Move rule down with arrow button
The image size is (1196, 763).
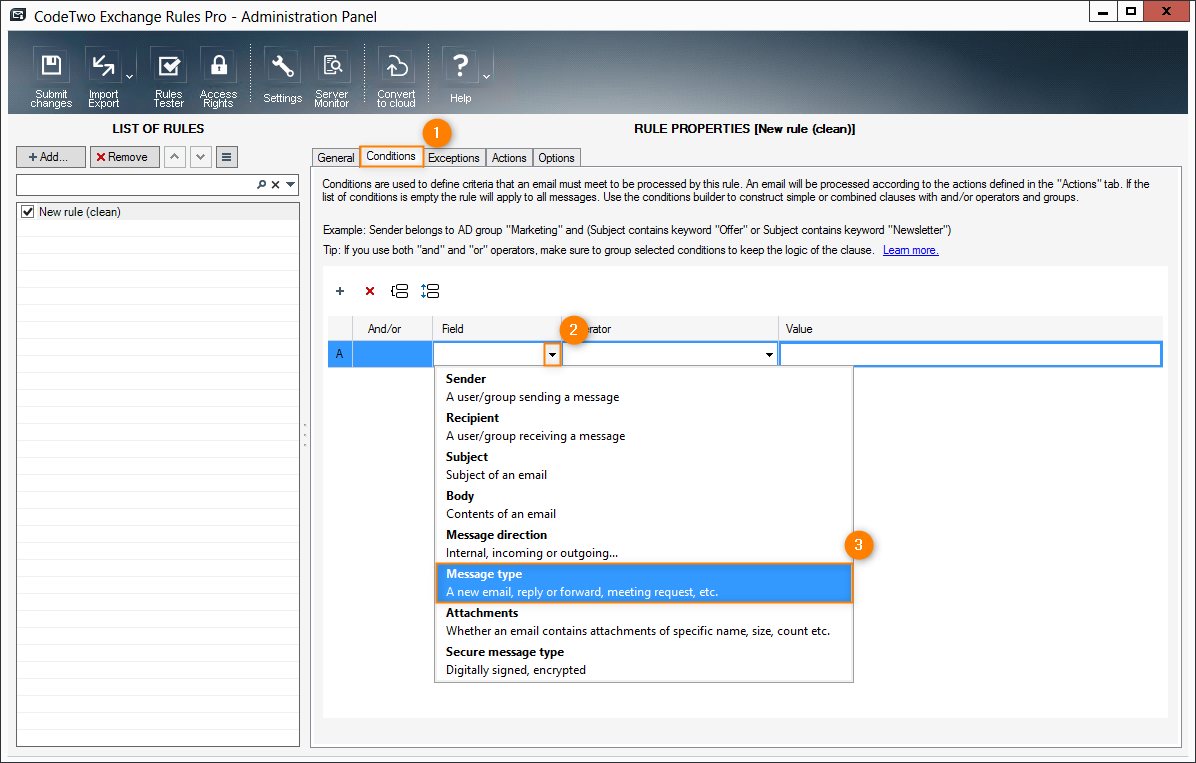click(201, 157)
